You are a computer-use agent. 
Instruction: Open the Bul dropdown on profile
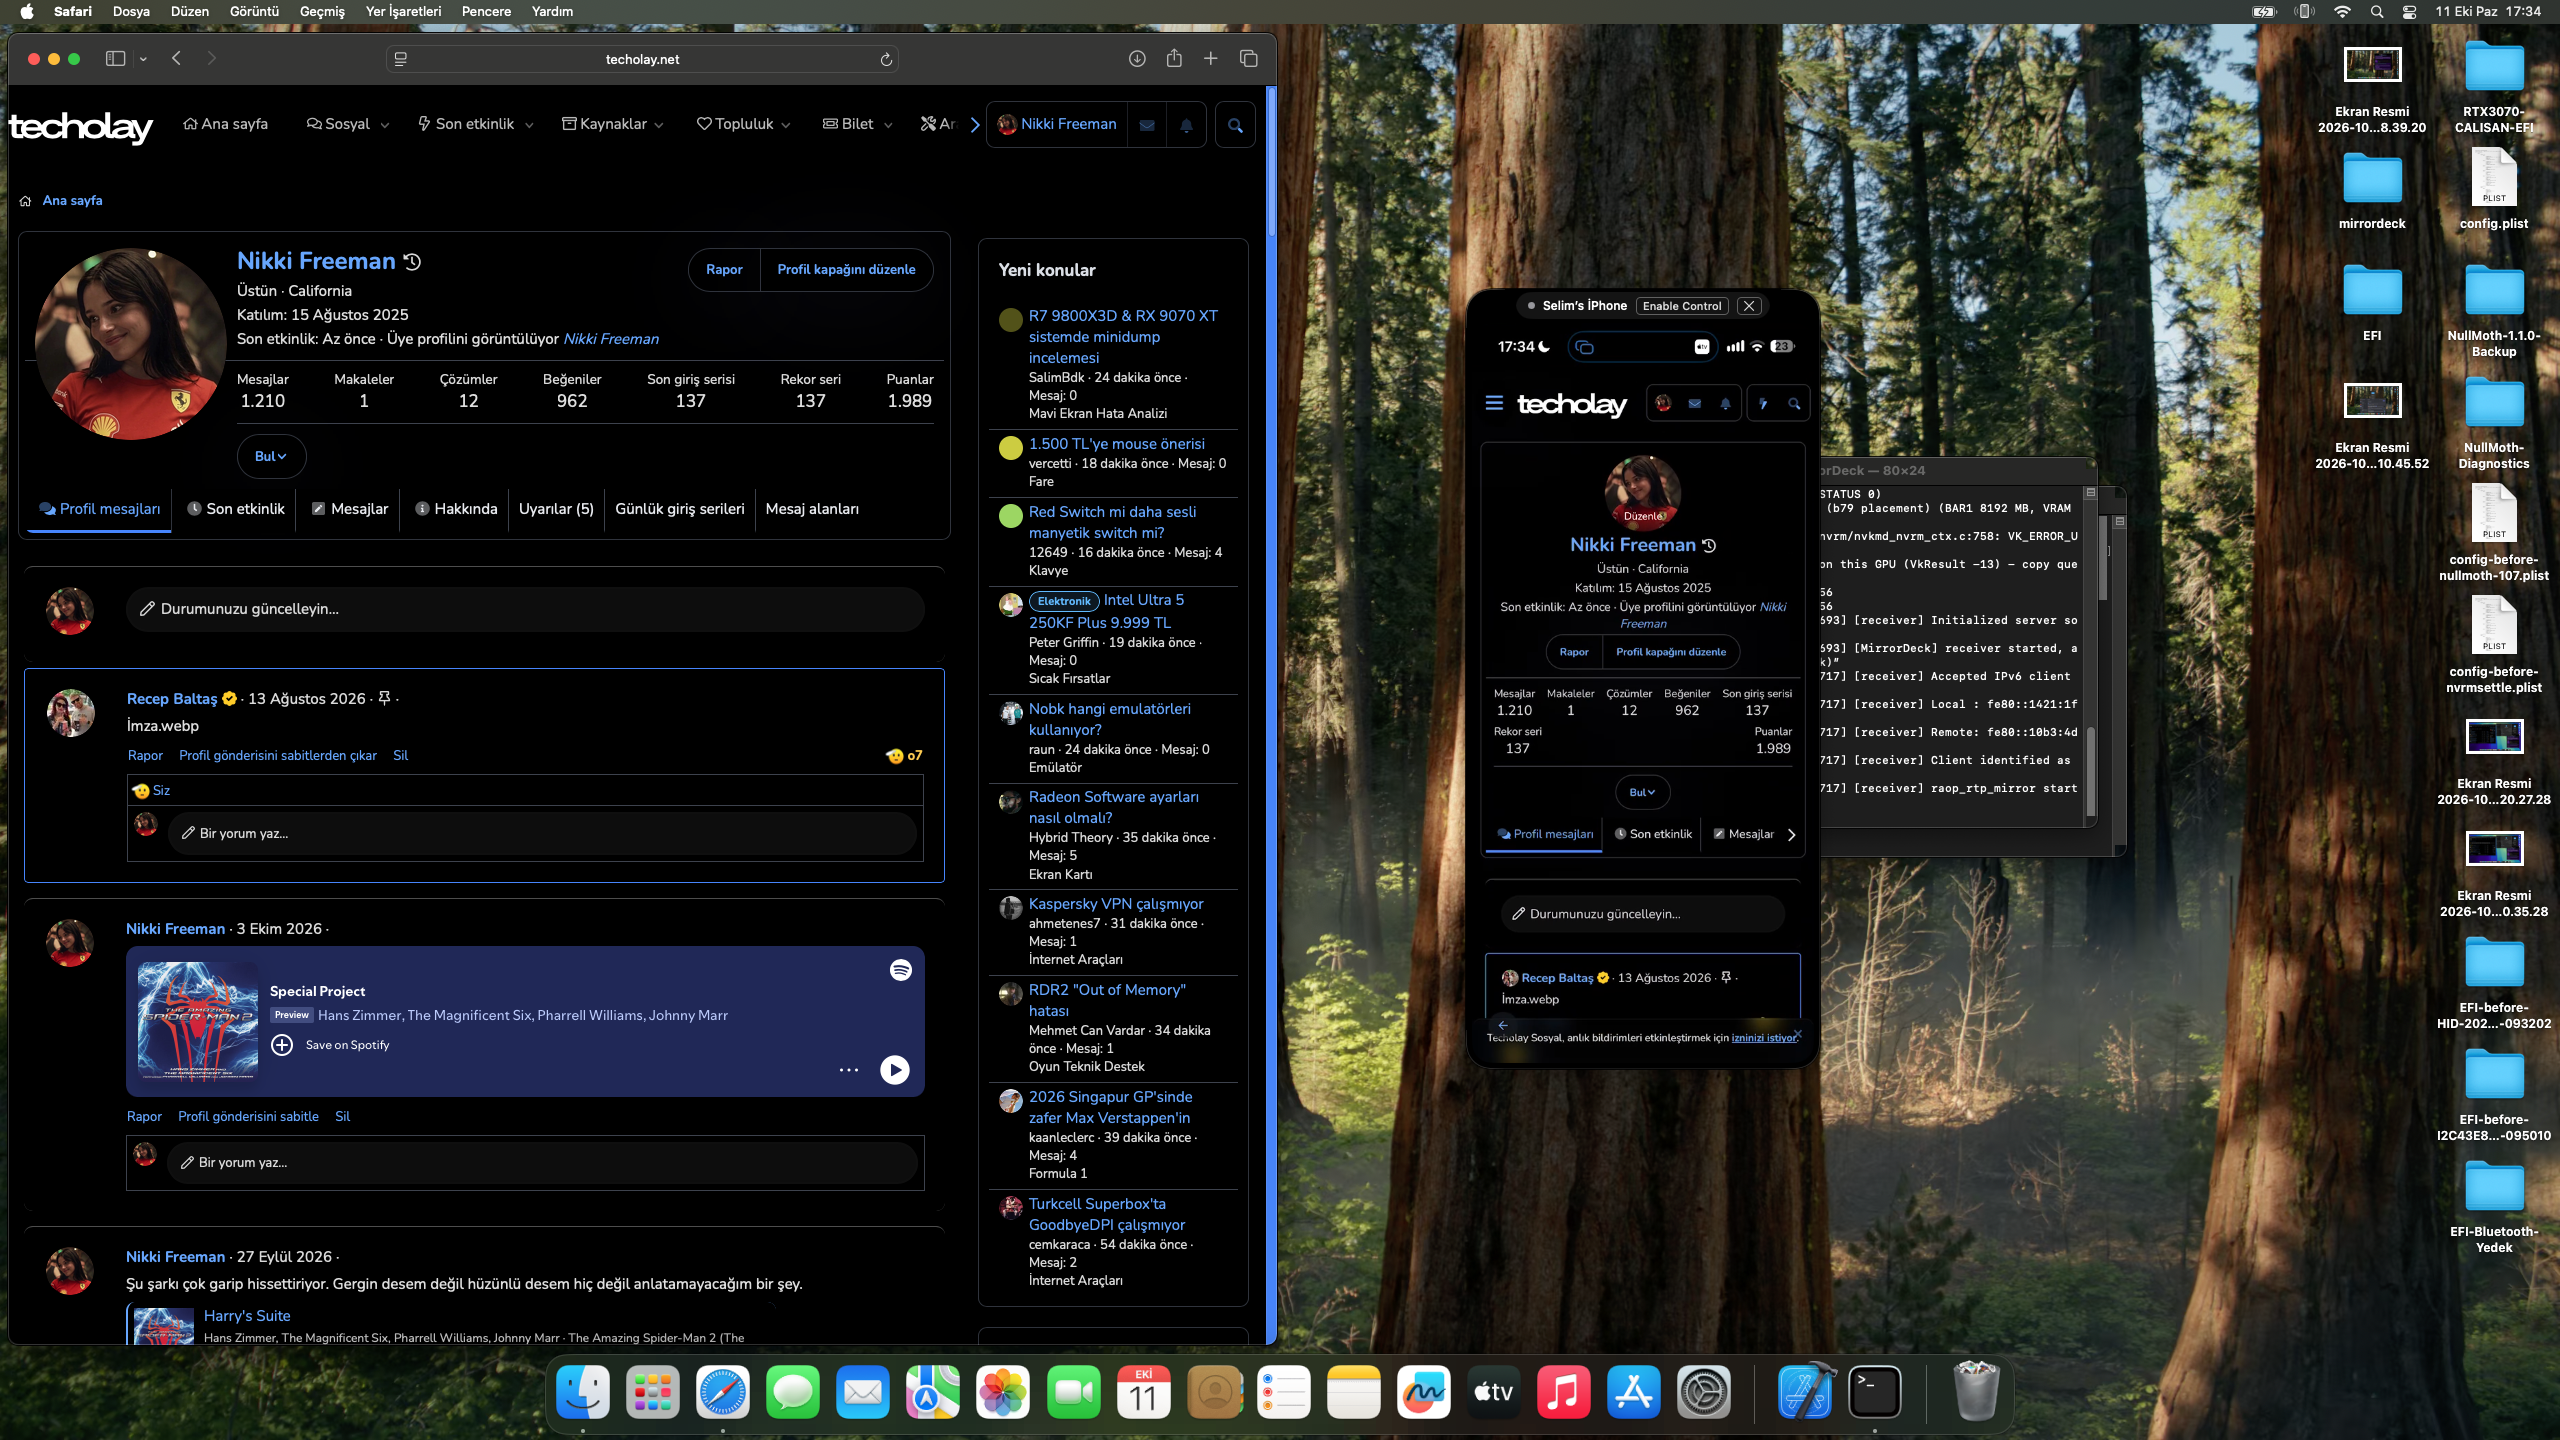(271, 456)
